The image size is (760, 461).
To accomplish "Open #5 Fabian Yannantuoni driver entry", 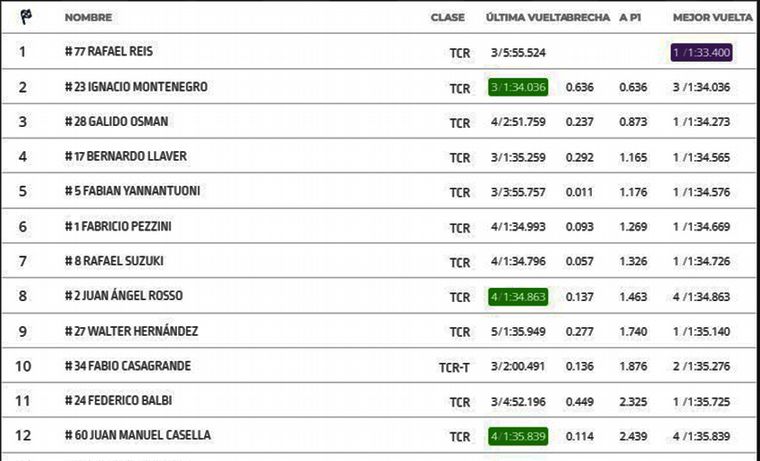I will click(132, 191).
